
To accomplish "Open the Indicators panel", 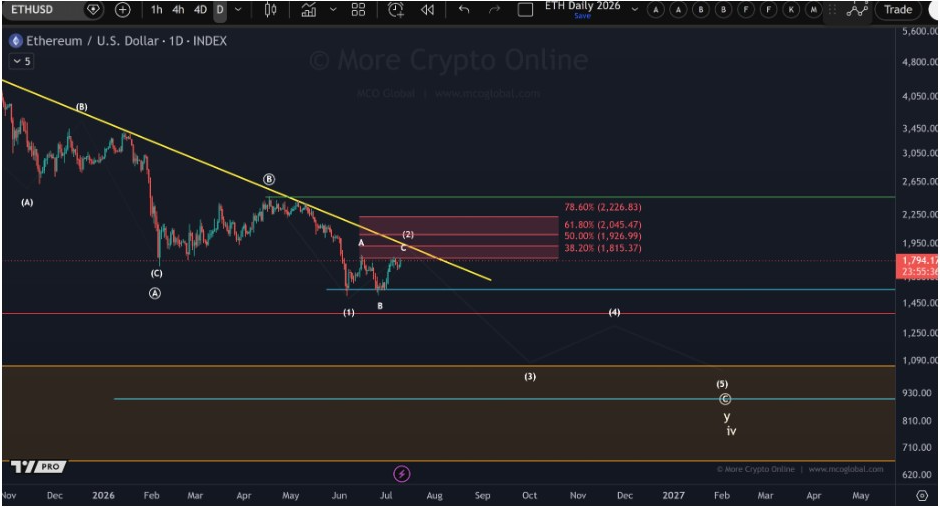I will 309,10.
